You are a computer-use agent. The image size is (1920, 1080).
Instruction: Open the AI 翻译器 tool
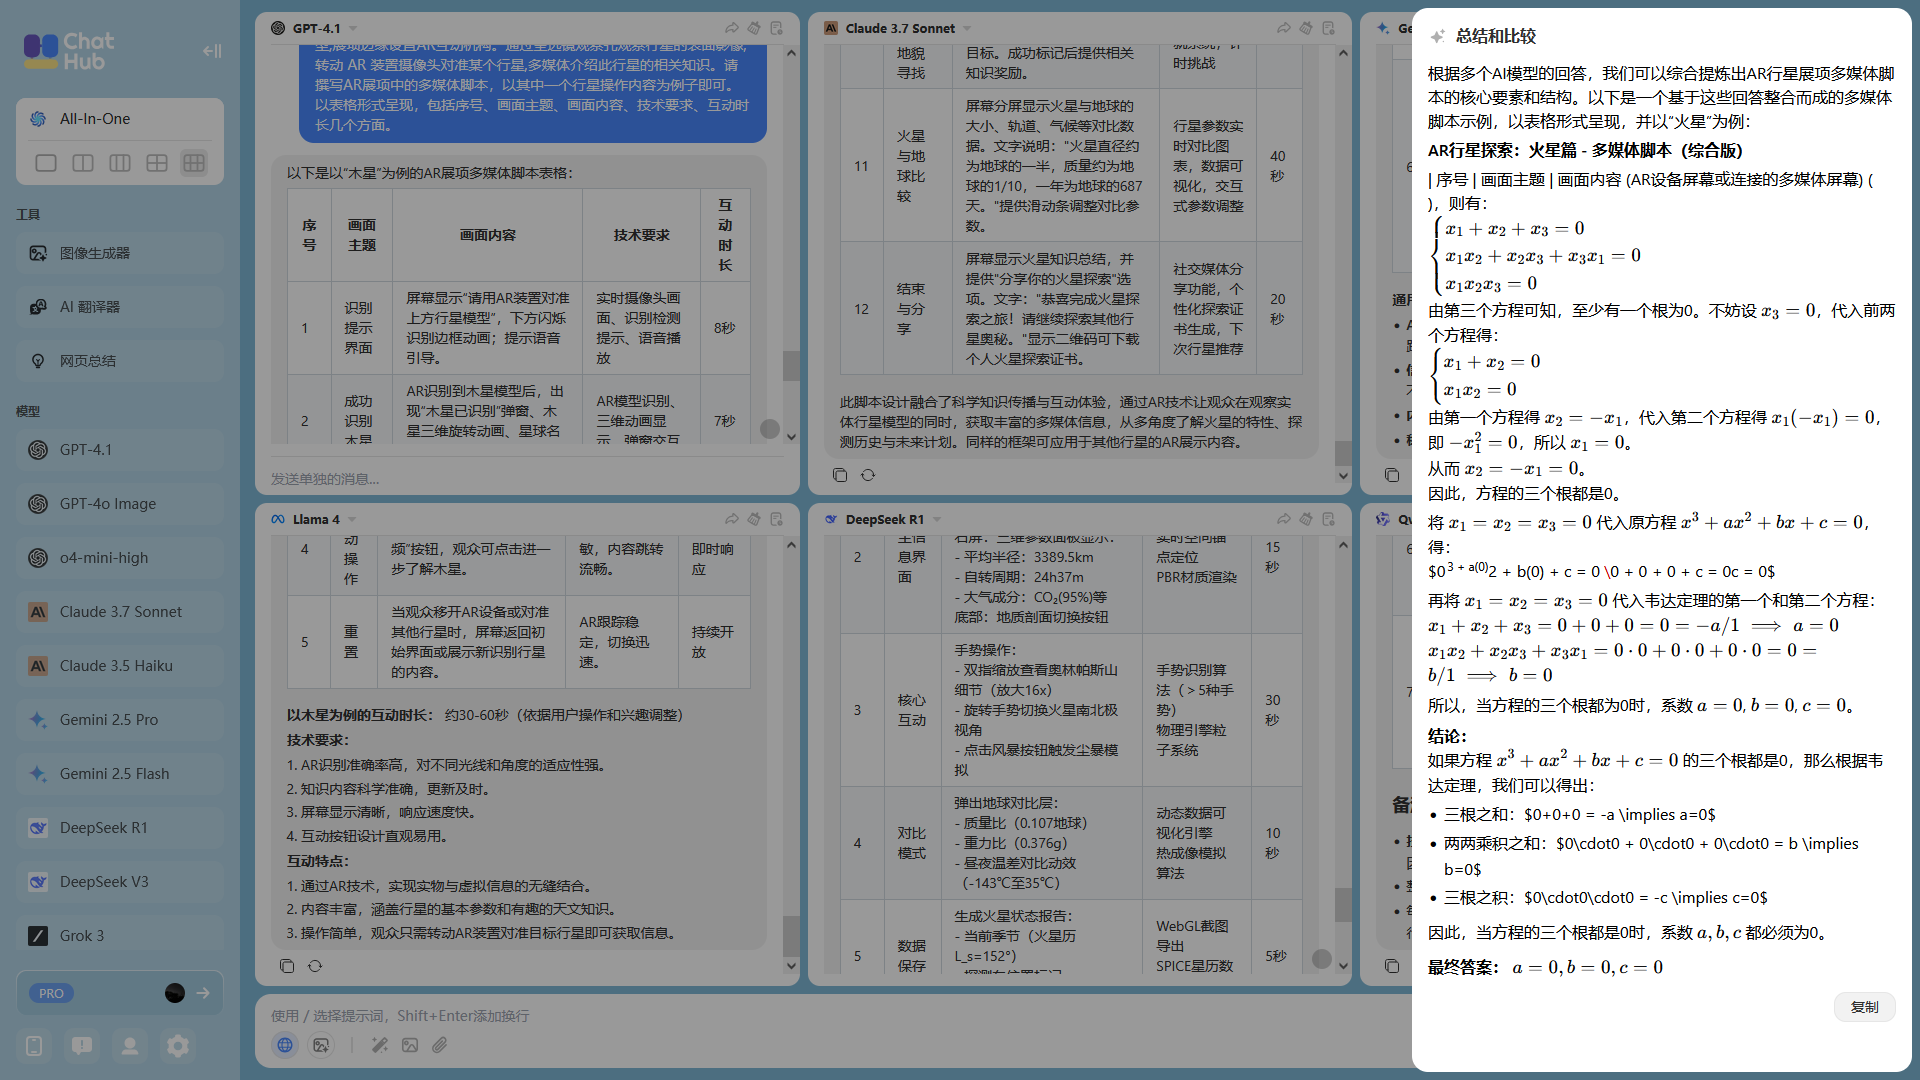click(120, 307)
